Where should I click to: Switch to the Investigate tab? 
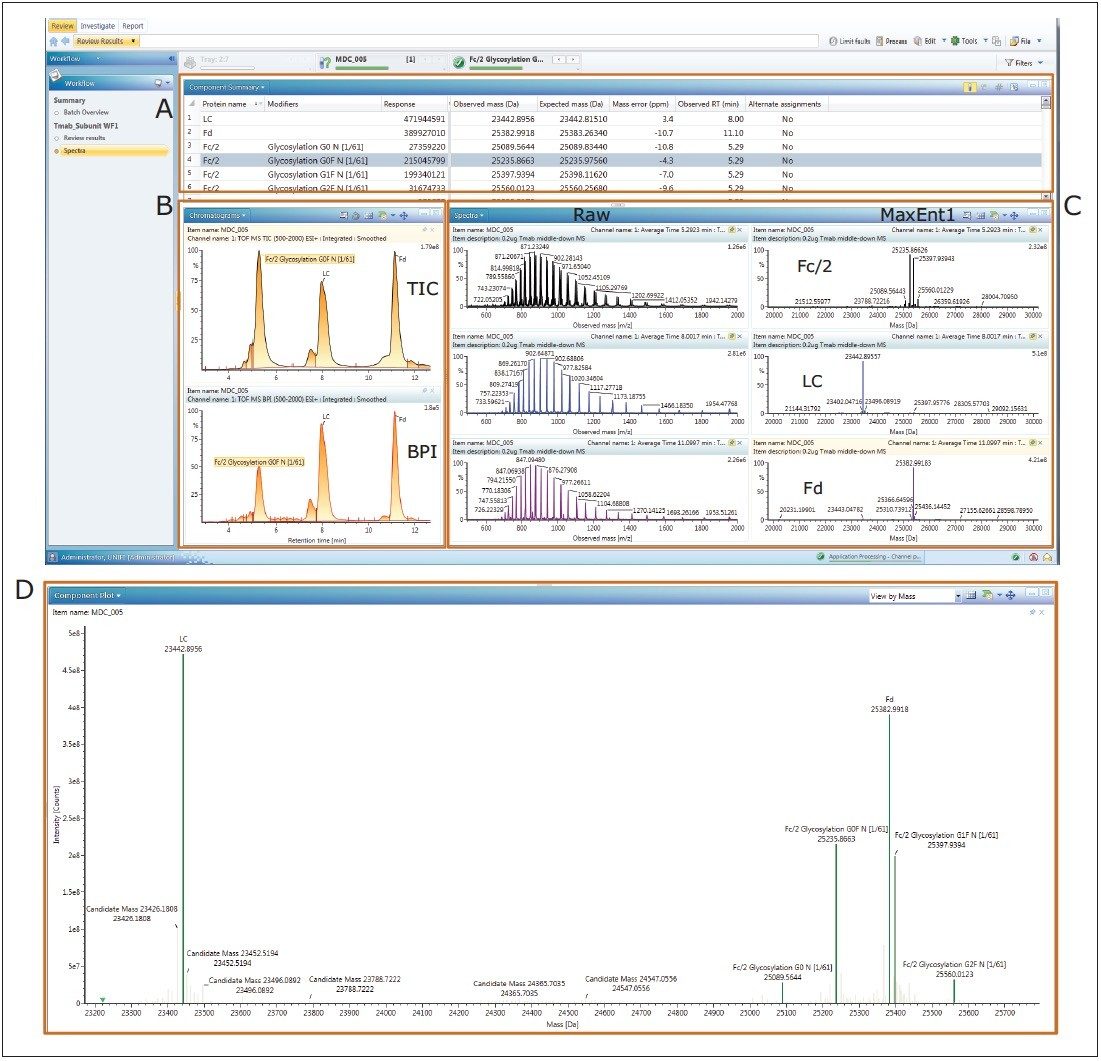click(x=97, y=25)
